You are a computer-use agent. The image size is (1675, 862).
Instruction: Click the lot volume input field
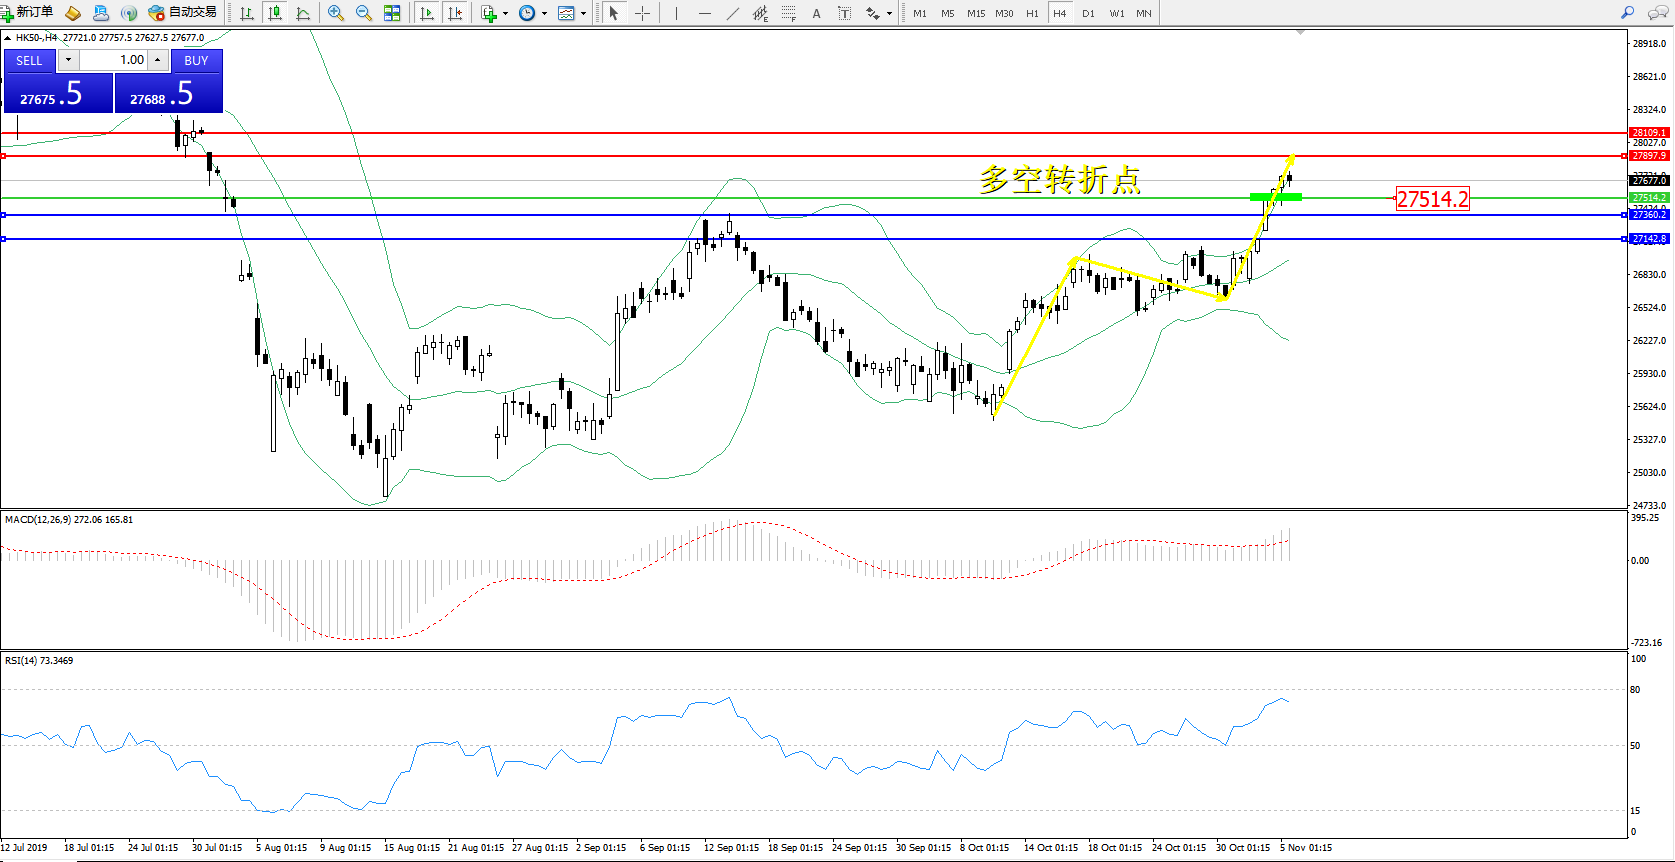(113, 60)
